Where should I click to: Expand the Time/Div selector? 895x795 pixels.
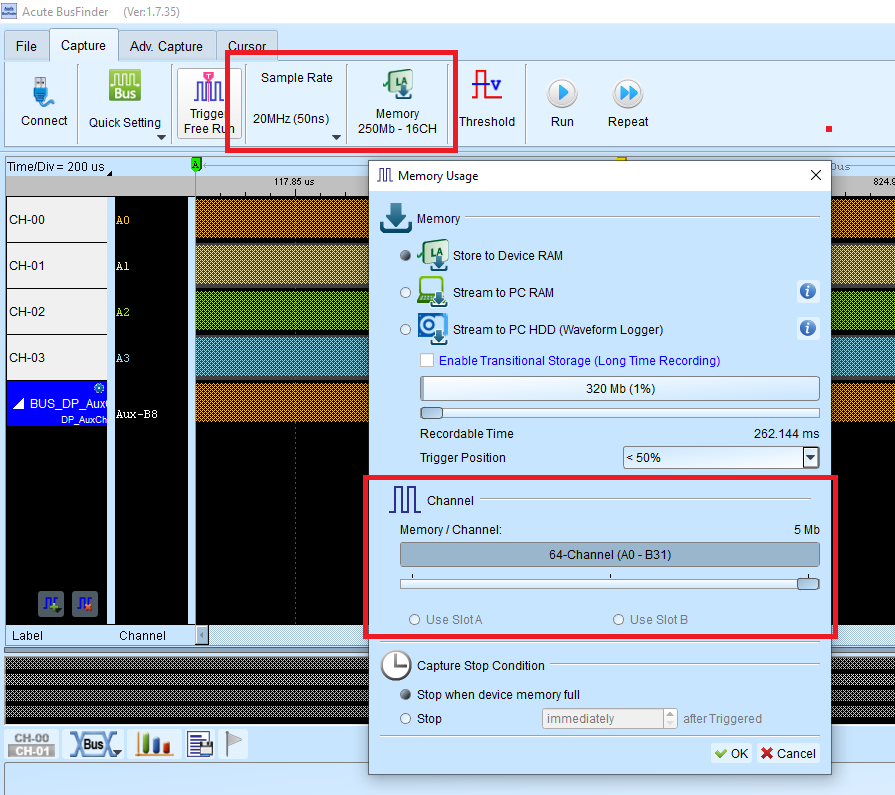(110, 173)
